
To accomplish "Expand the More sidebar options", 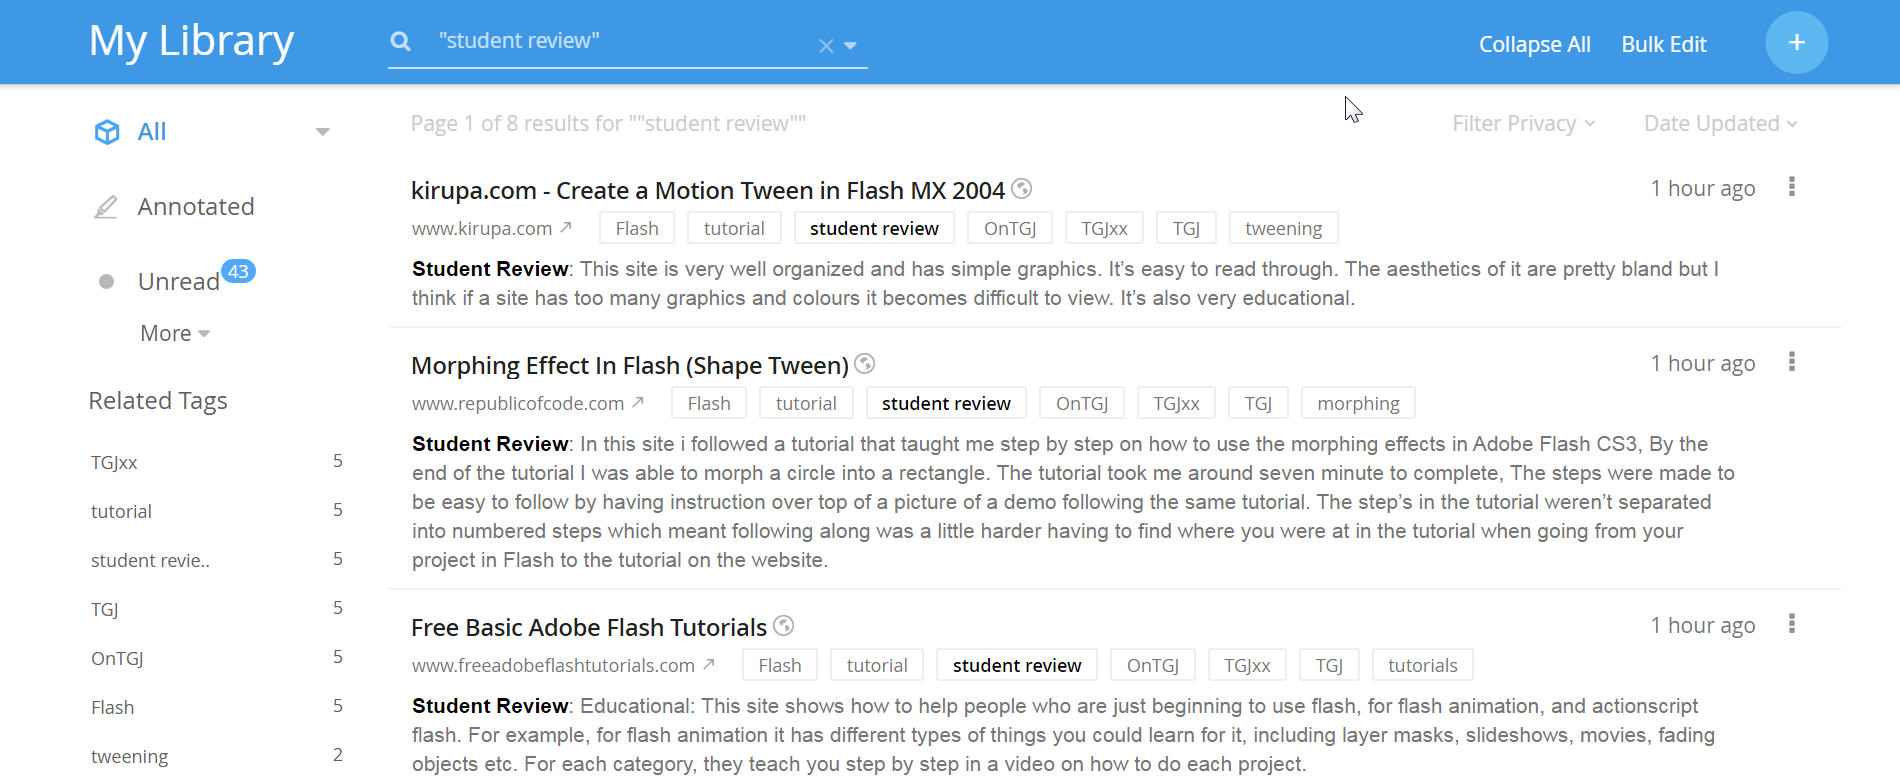I will point(175,334).
